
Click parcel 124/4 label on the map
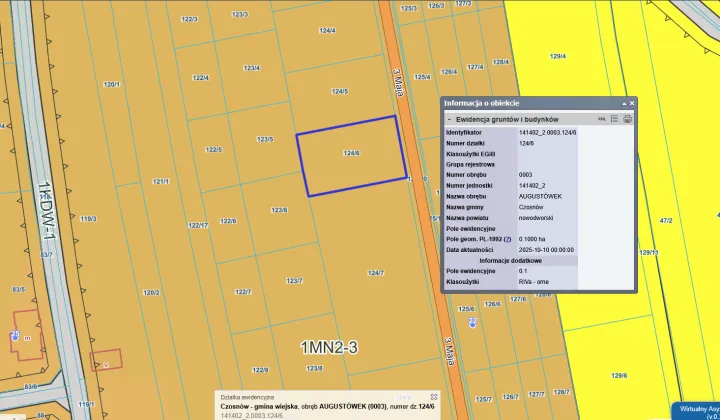point(327,31)
